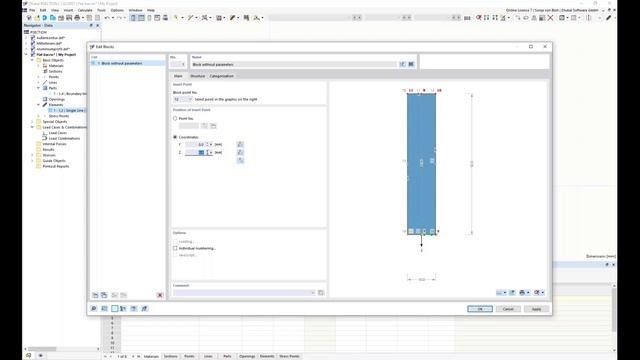This screenshot has height=360, width=640.
Task: Select Sections in the Navigator tree
Action: (x=56, y=71)
